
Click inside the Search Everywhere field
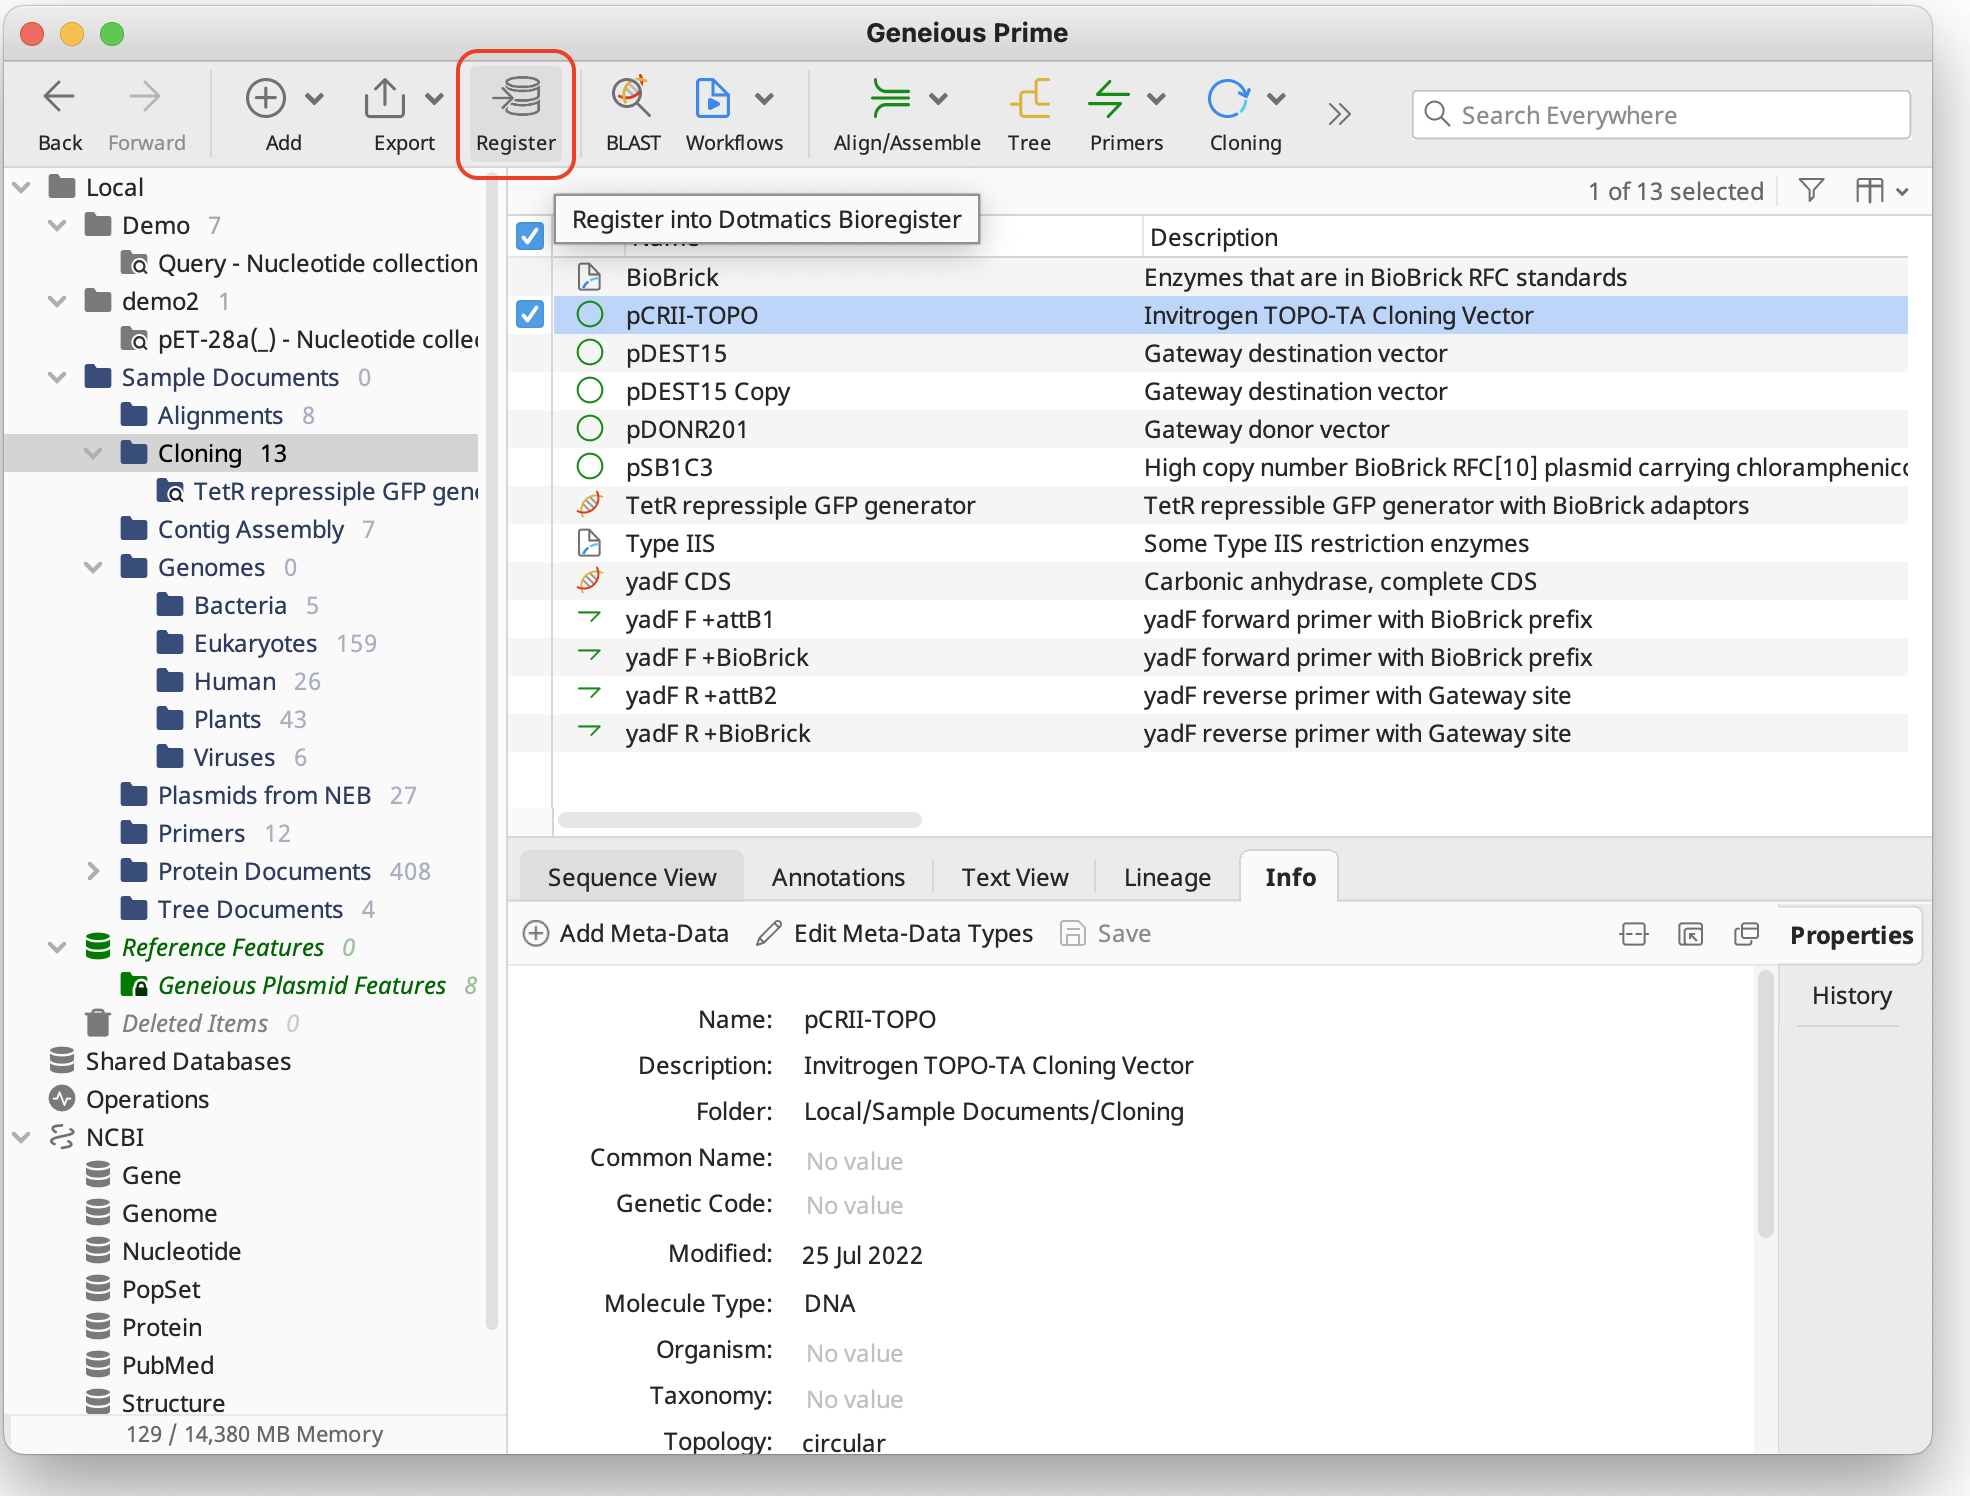coord(1660,114)
